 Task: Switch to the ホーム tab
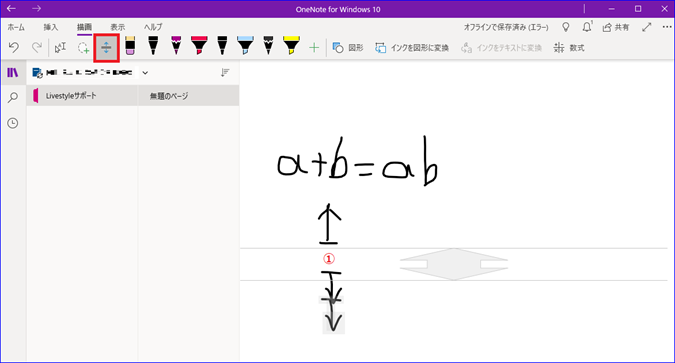[x=16, y=27]
